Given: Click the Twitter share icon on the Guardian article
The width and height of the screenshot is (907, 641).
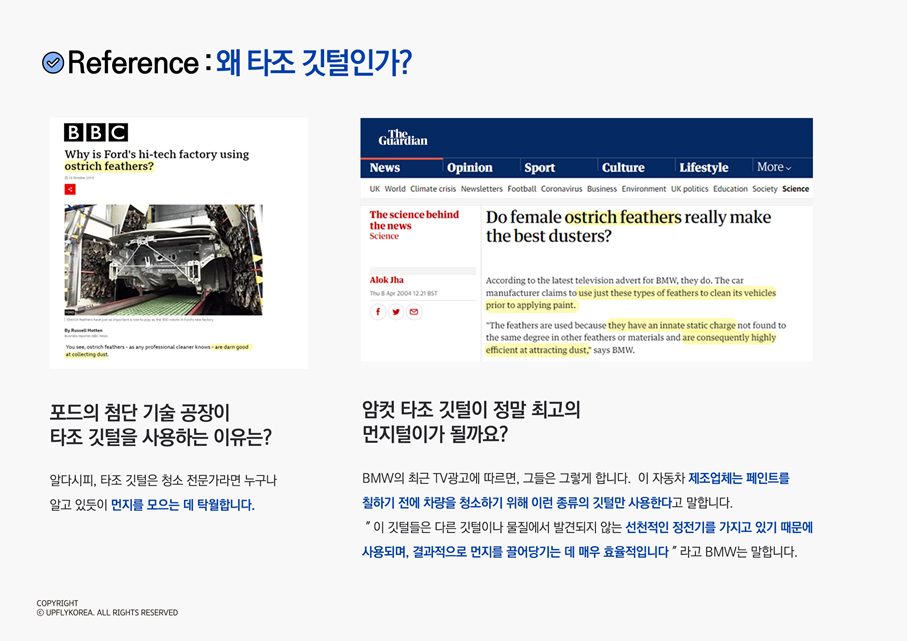Looking at the screenshot, I should coord(394,312).
